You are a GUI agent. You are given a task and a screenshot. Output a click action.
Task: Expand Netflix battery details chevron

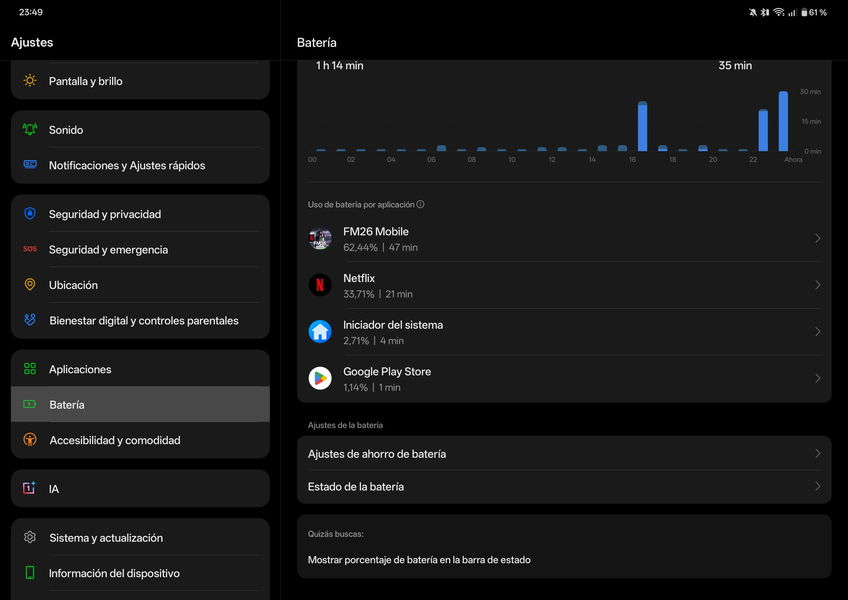point(817,285)
